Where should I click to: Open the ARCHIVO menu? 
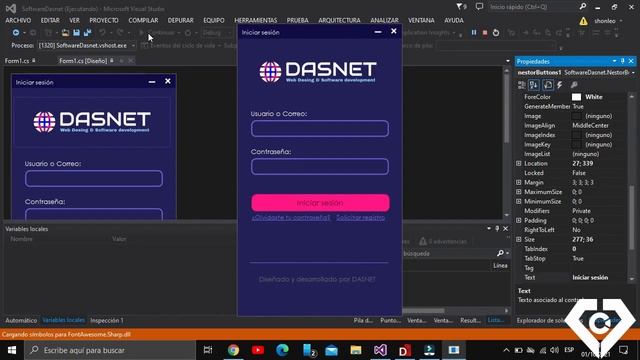point(18,20)
